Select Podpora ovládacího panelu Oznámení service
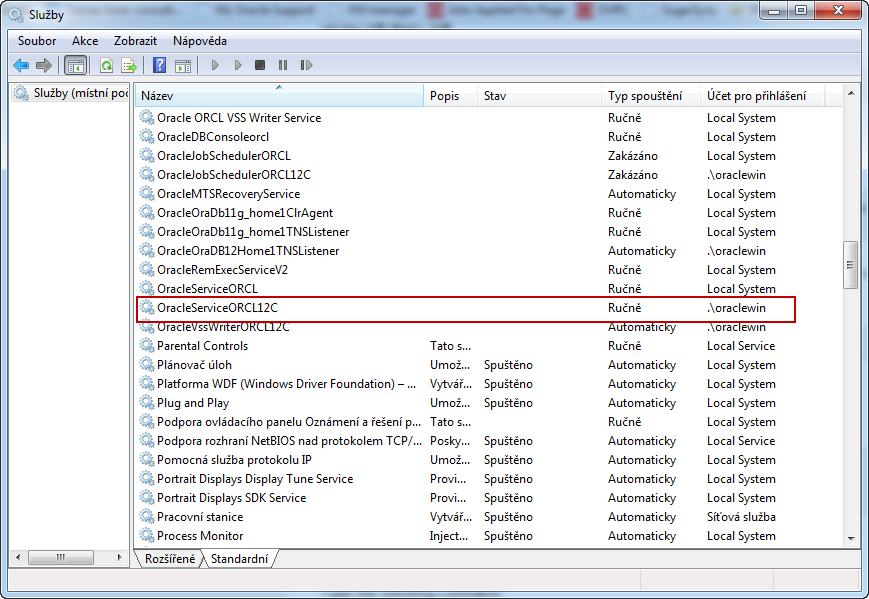Image resolution: width=869 pixels, height=599 pixels. click(289, 422)
